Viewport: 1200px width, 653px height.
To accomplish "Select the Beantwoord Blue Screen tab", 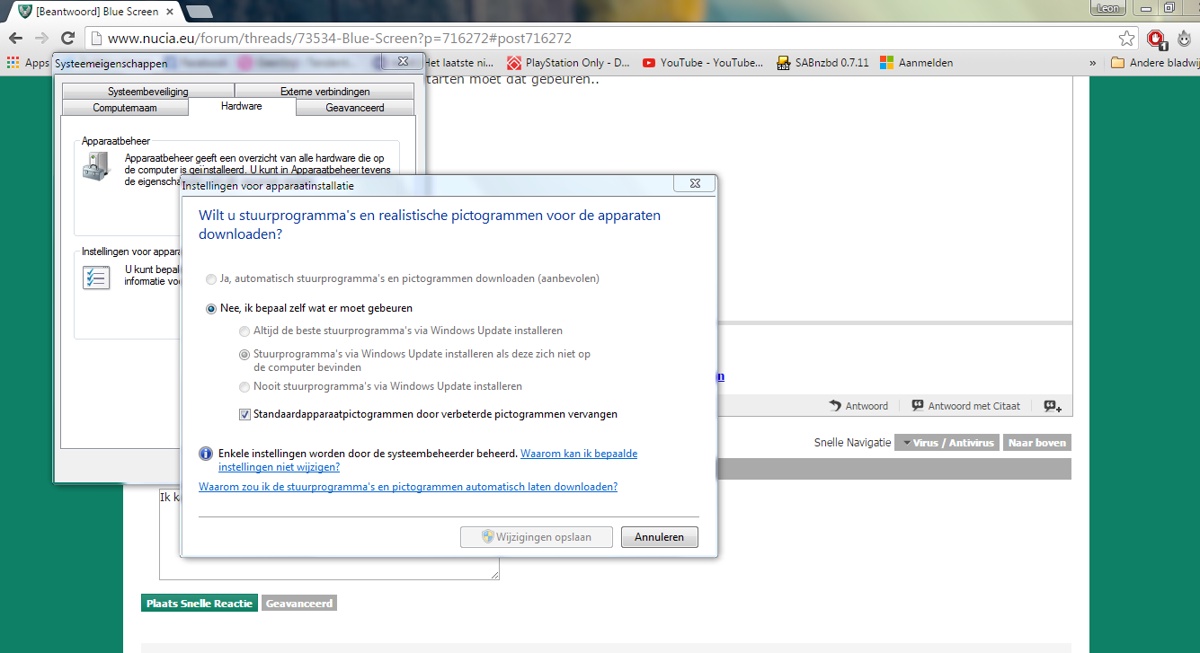I will pyautogui.click(x=95, y=11).
